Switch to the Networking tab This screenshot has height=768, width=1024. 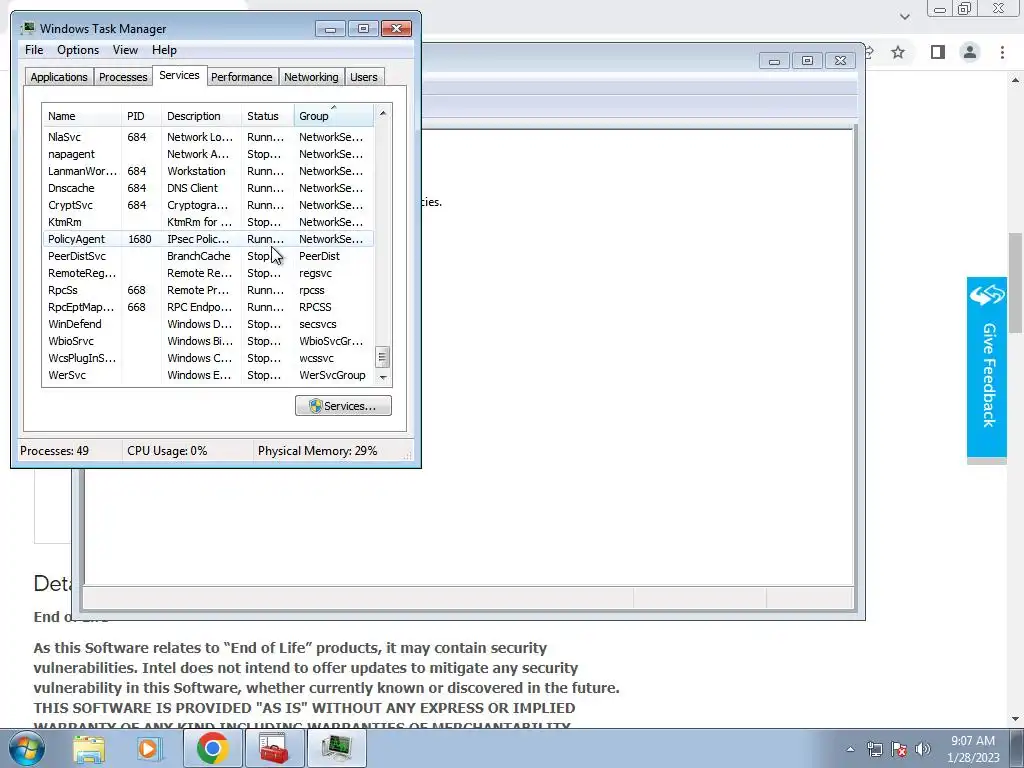tap(311, 77)
